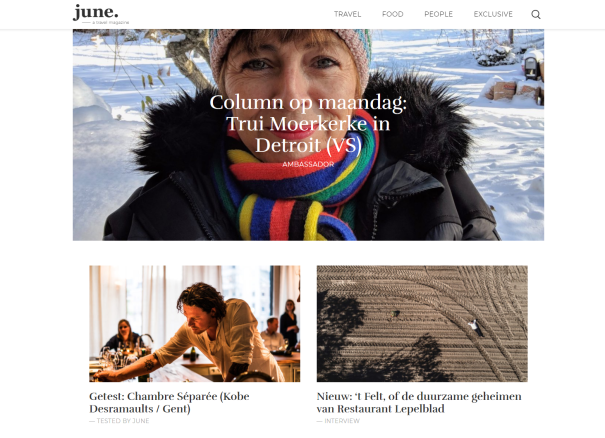Click 'van Restaurant Lepelblad' title line
This screenshot has width=605, height=438.
(x=380, y=409)
